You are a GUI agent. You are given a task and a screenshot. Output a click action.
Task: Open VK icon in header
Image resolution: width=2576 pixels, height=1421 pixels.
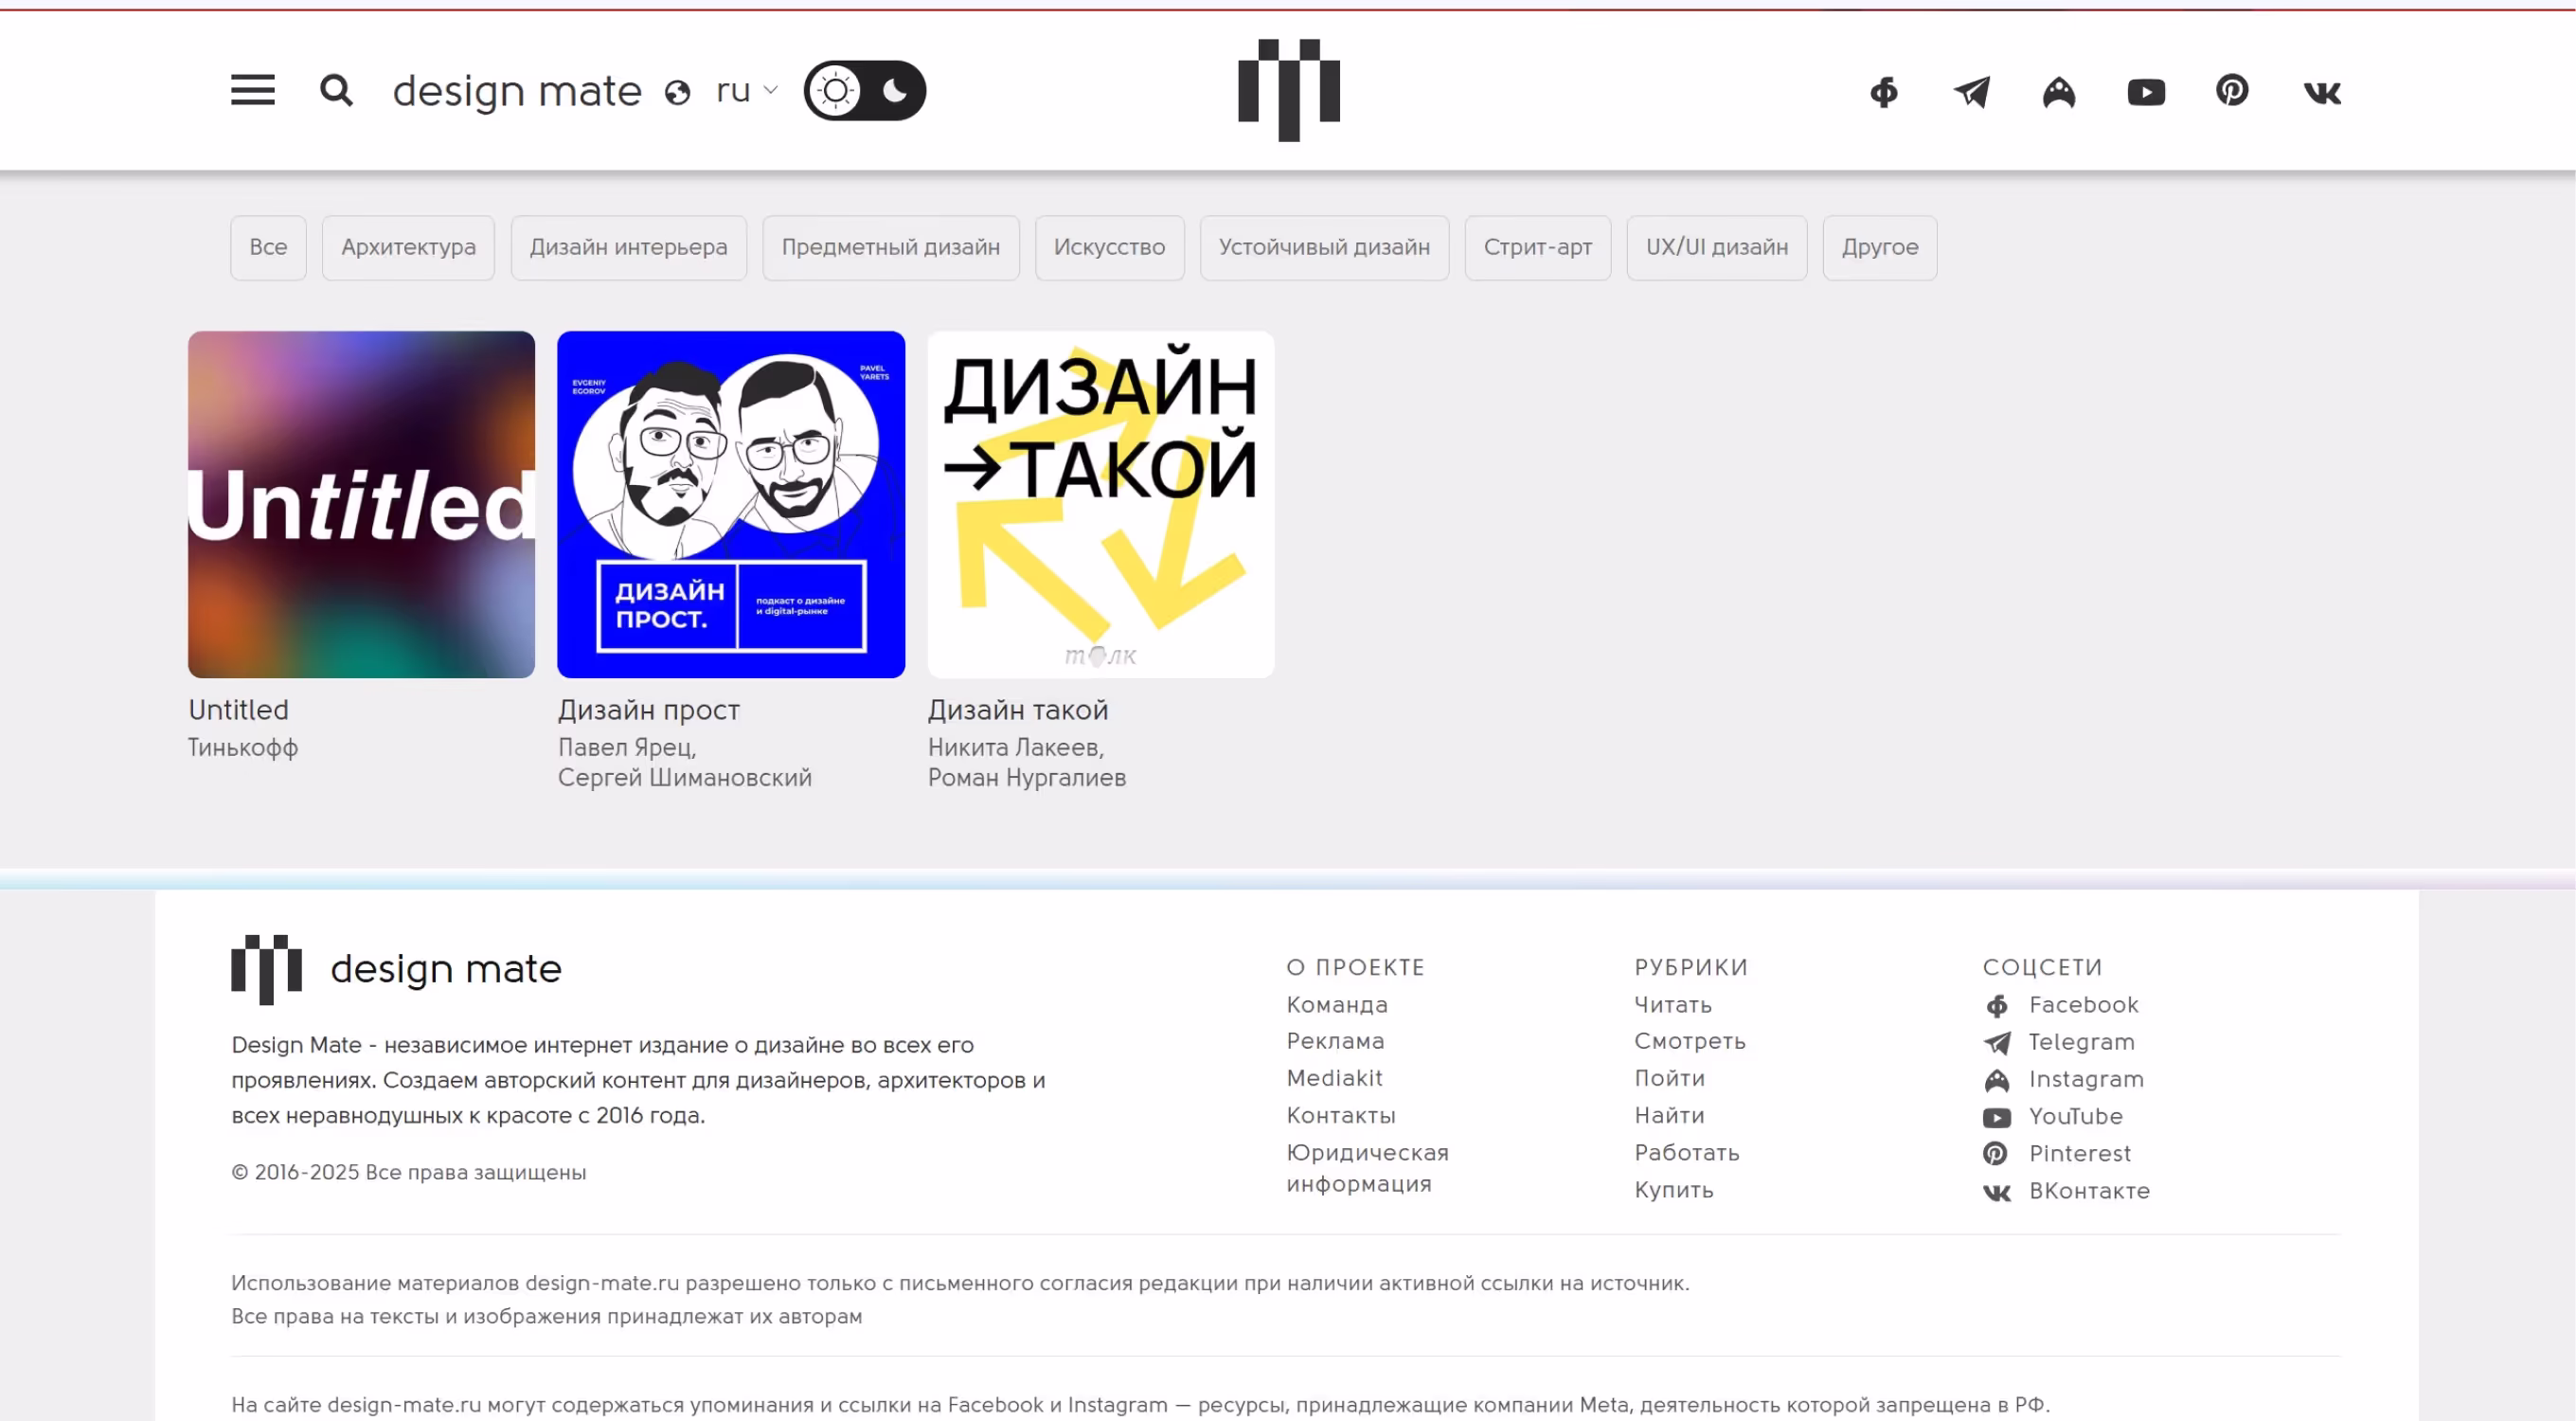pyautogui.click(x=2322, y=93)
